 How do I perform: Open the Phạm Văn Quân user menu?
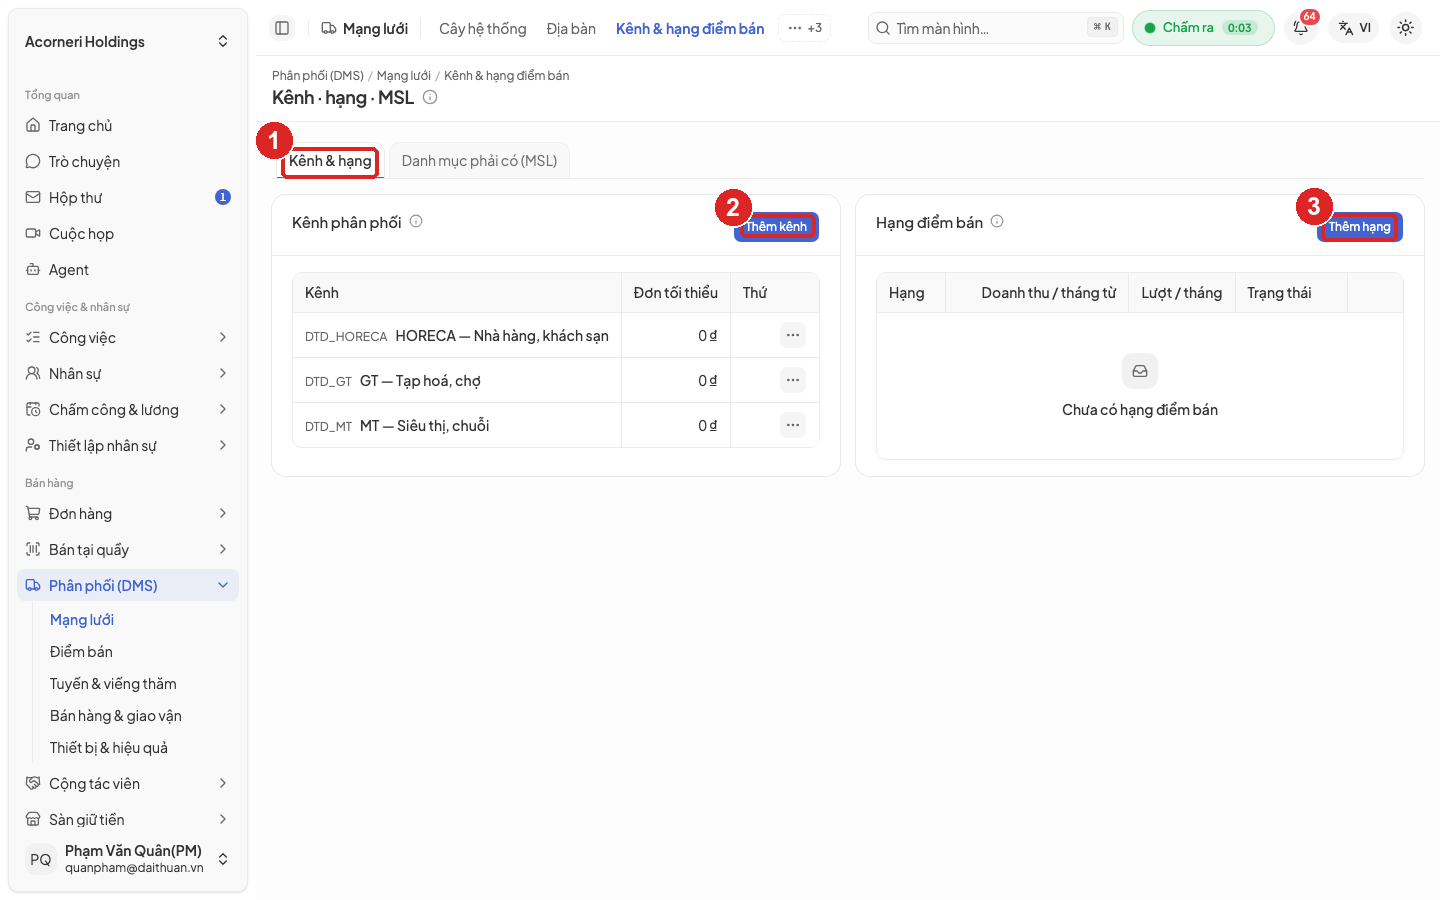click(x=128, y=859)
